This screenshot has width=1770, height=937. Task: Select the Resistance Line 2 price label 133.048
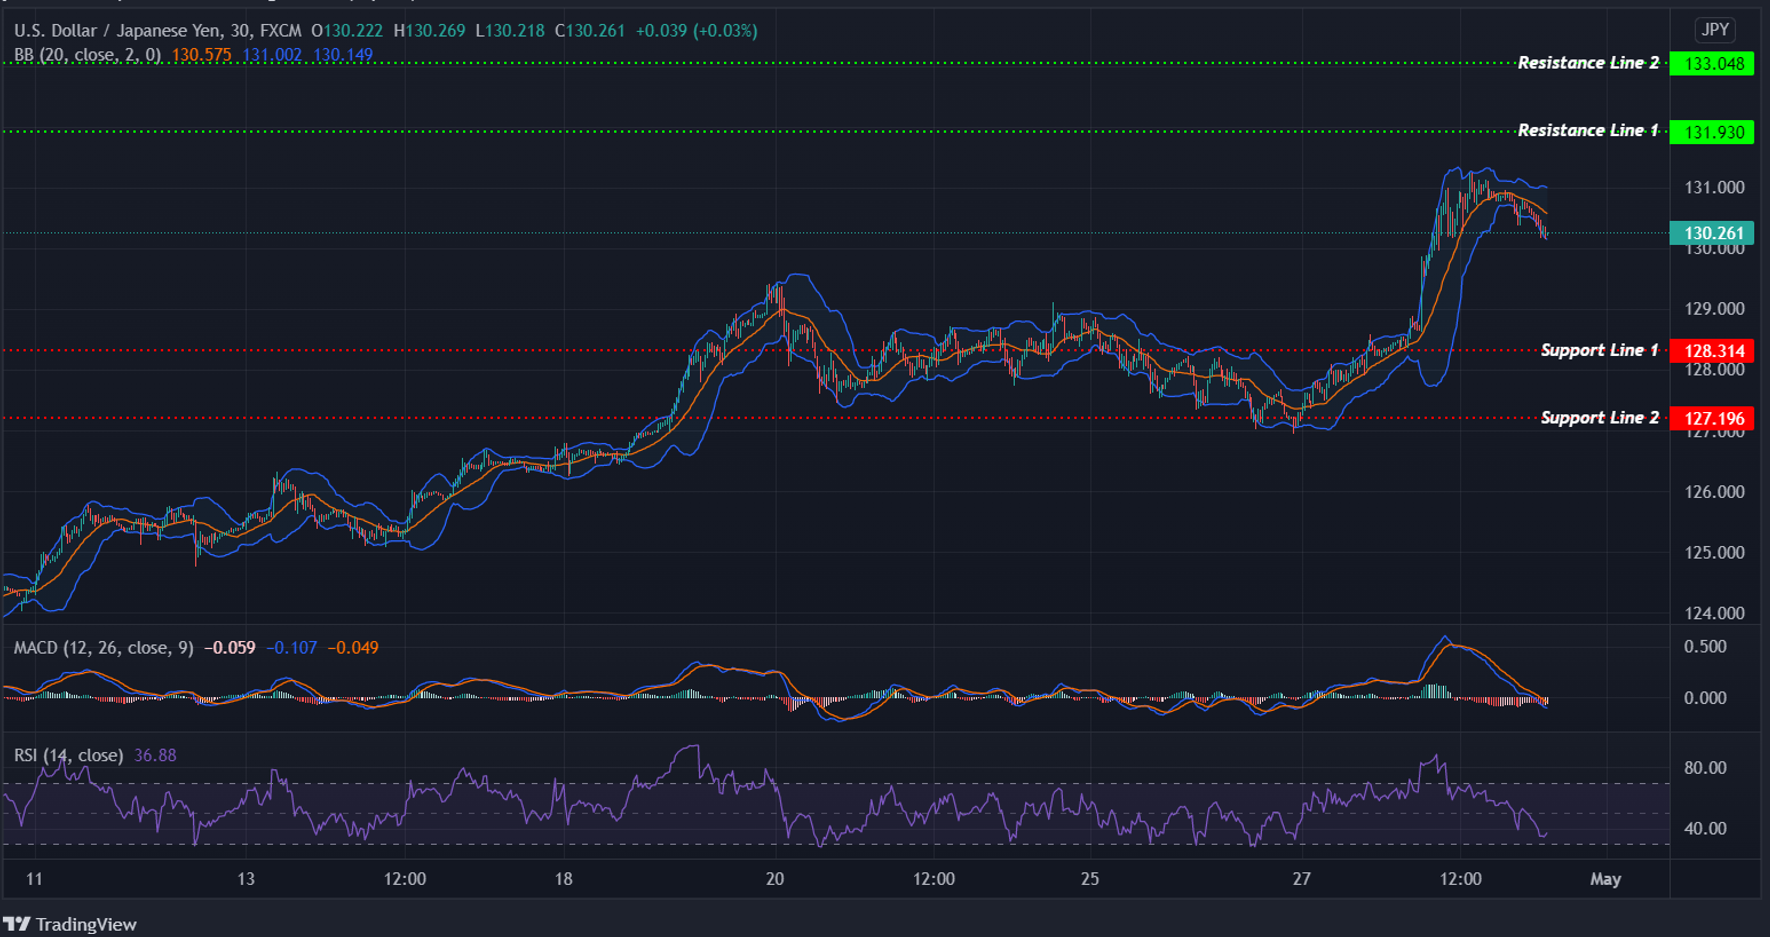[1711, 63]
